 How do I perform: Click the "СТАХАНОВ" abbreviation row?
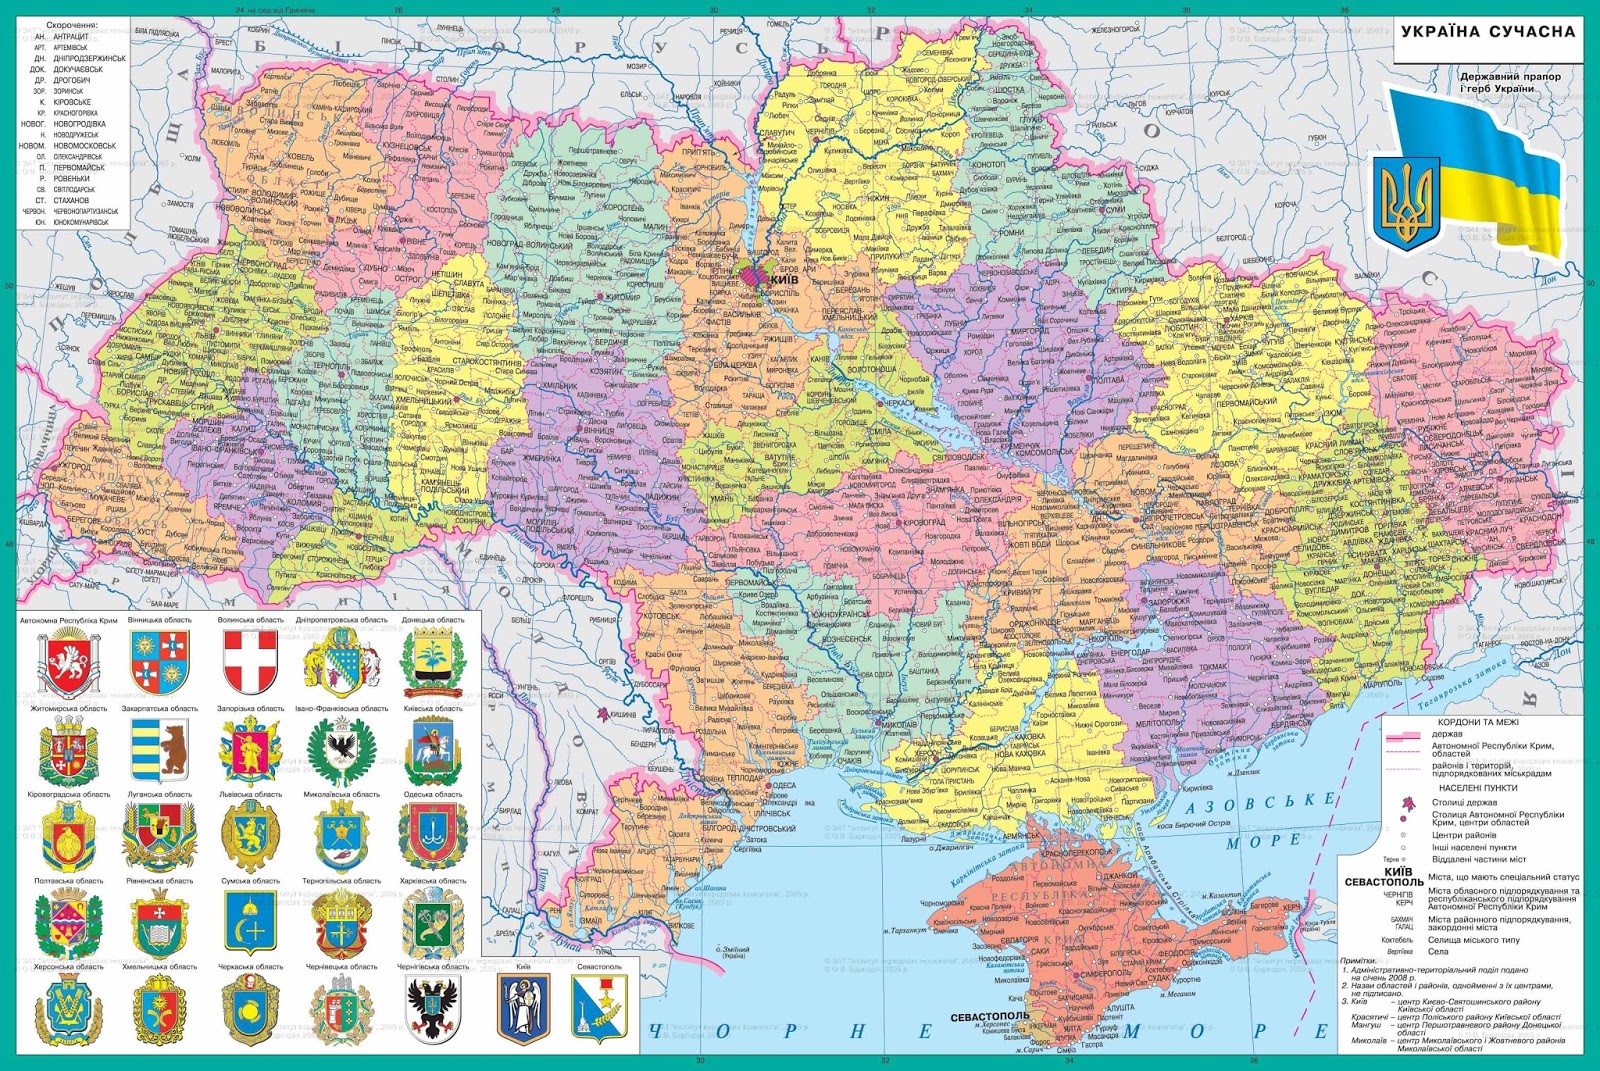coord(62,200)
